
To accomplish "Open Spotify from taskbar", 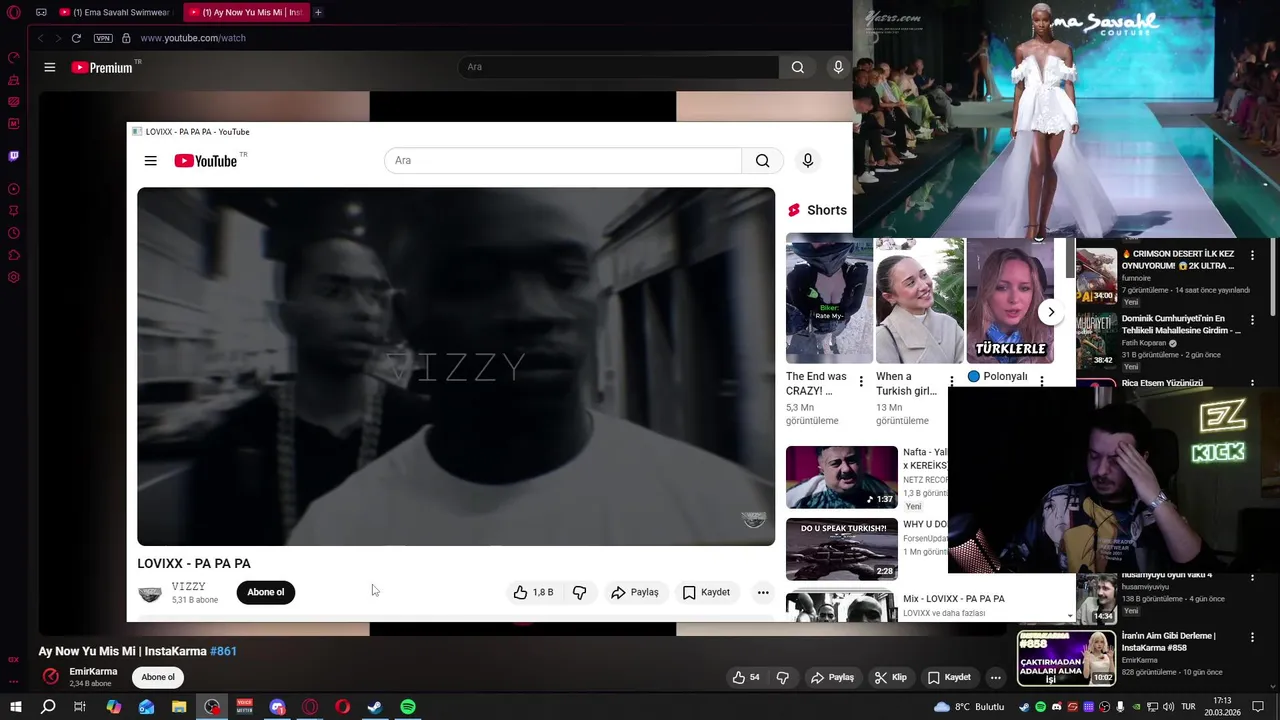I will coord(408,707).
